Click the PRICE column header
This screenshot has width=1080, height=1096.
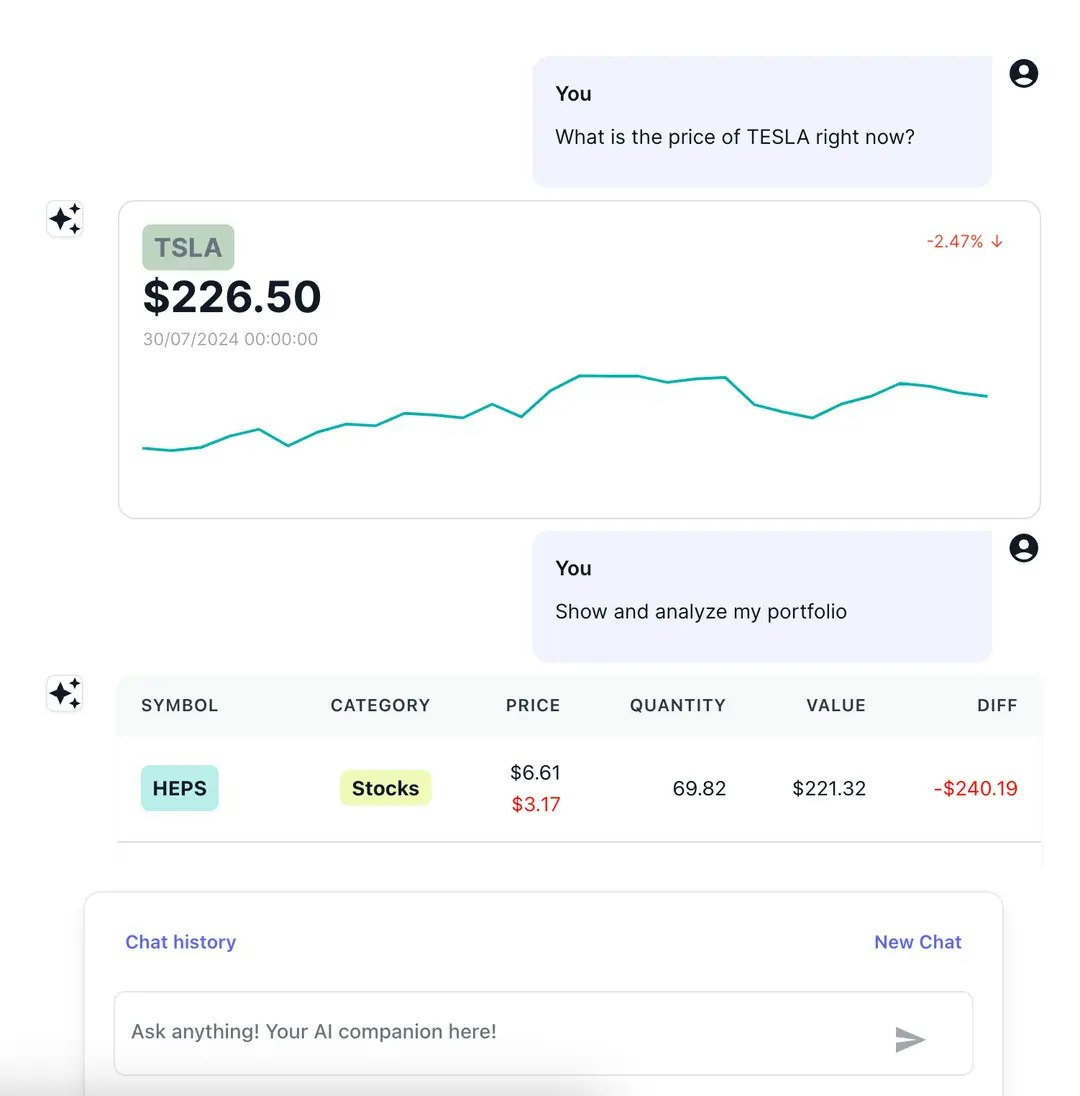[533, 705]
